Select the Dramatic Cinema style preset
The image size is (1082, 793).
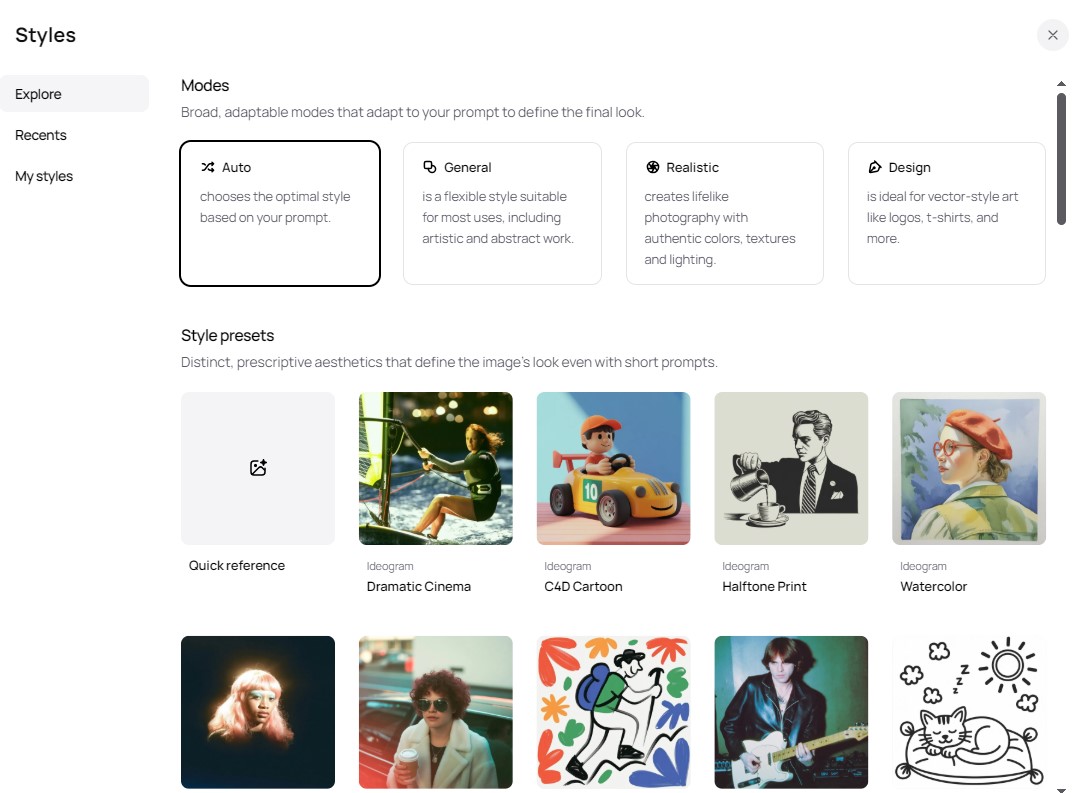[x=436, y=468]
